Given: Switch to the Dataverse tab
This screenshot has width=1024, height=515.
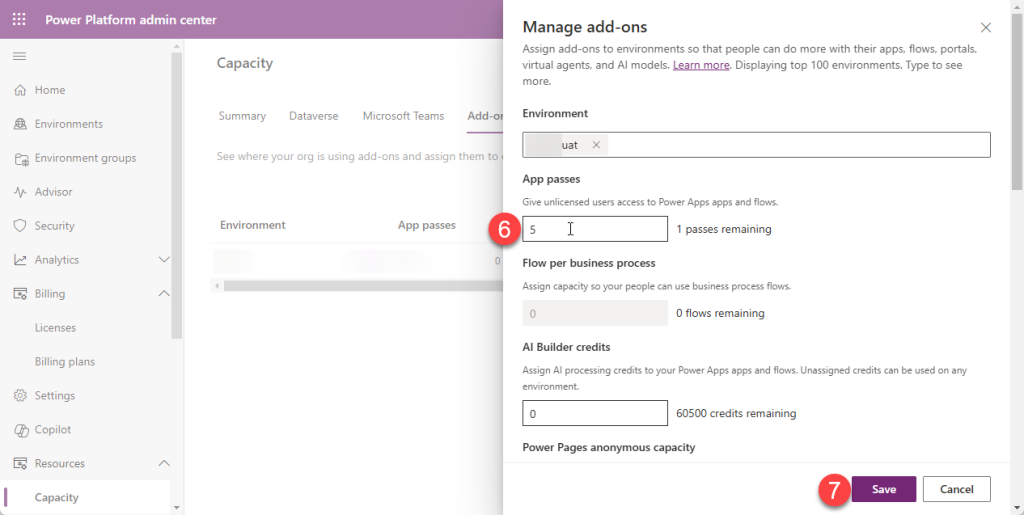Looking at the screenshot, I should pos(313,116).
